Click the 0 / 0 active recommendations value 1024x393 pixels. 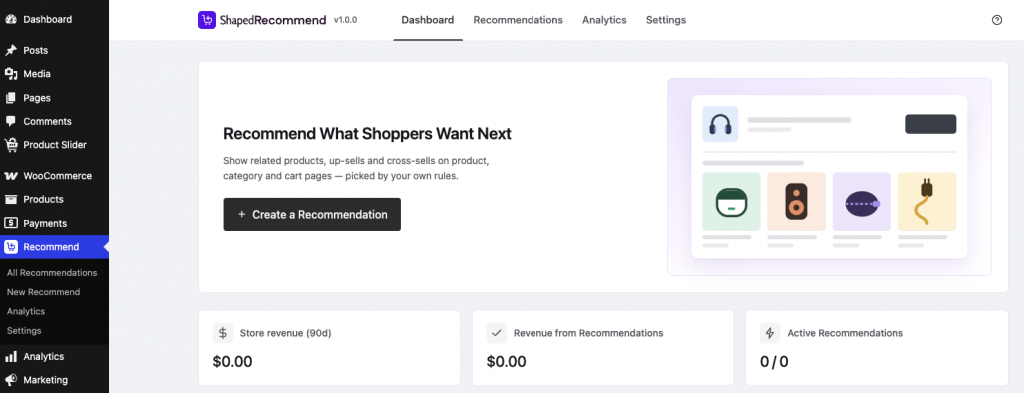point(774,362)
